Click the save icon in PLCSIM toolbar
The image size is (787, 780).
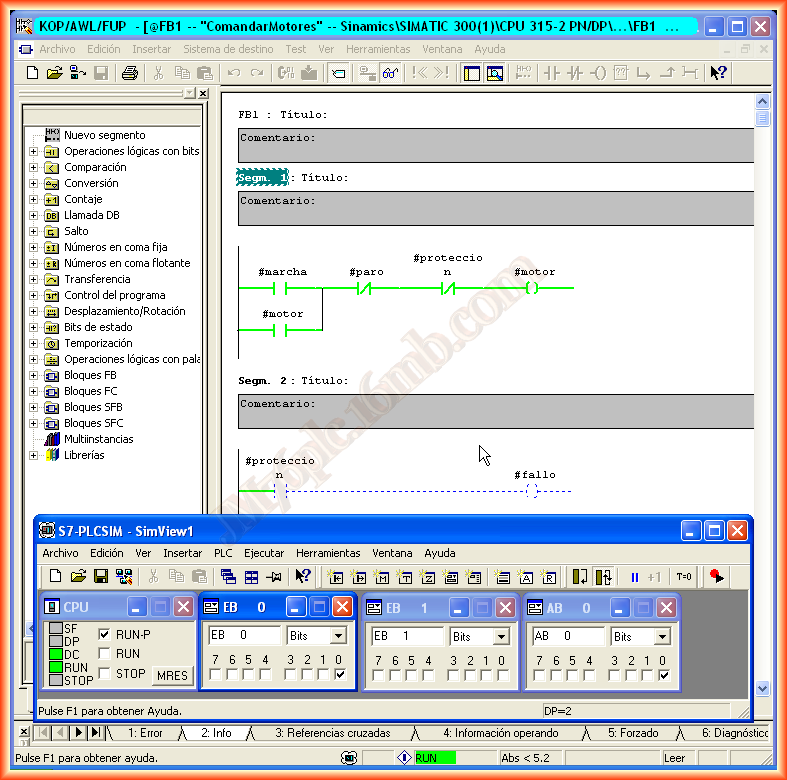click(x=100, y=576)
